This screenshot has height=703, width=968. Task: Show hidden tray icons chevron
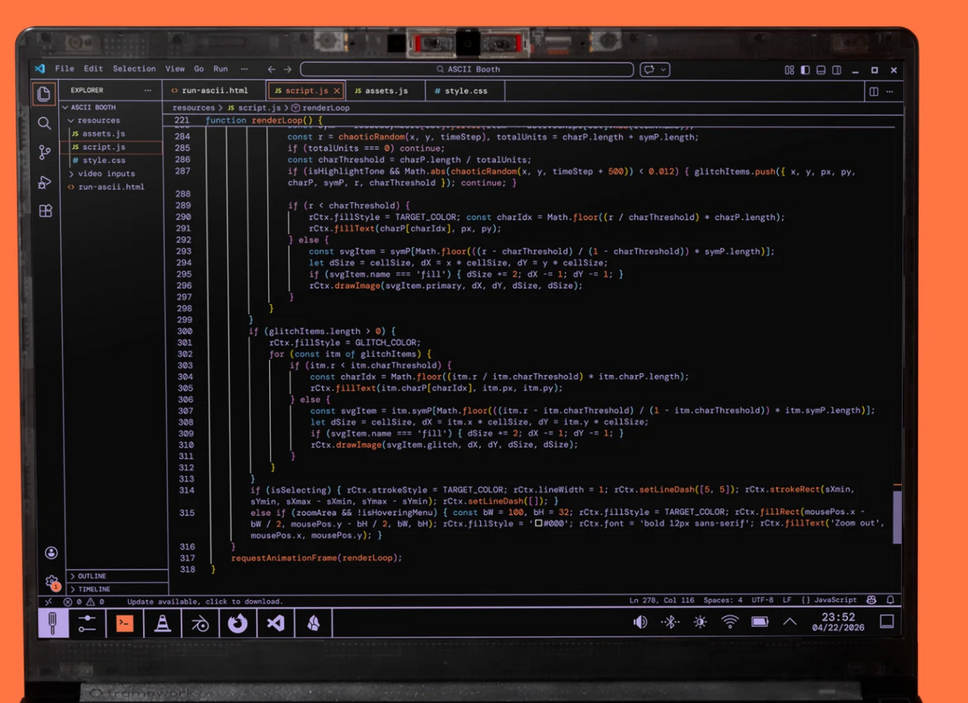pos(790,622)
